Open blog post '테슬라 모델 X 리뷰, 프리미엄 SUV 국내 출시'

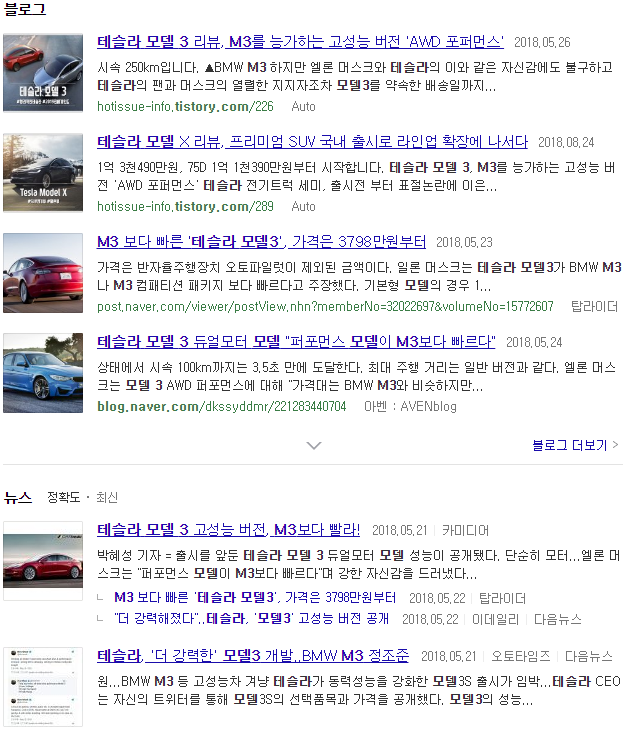(x=312, y=142)
